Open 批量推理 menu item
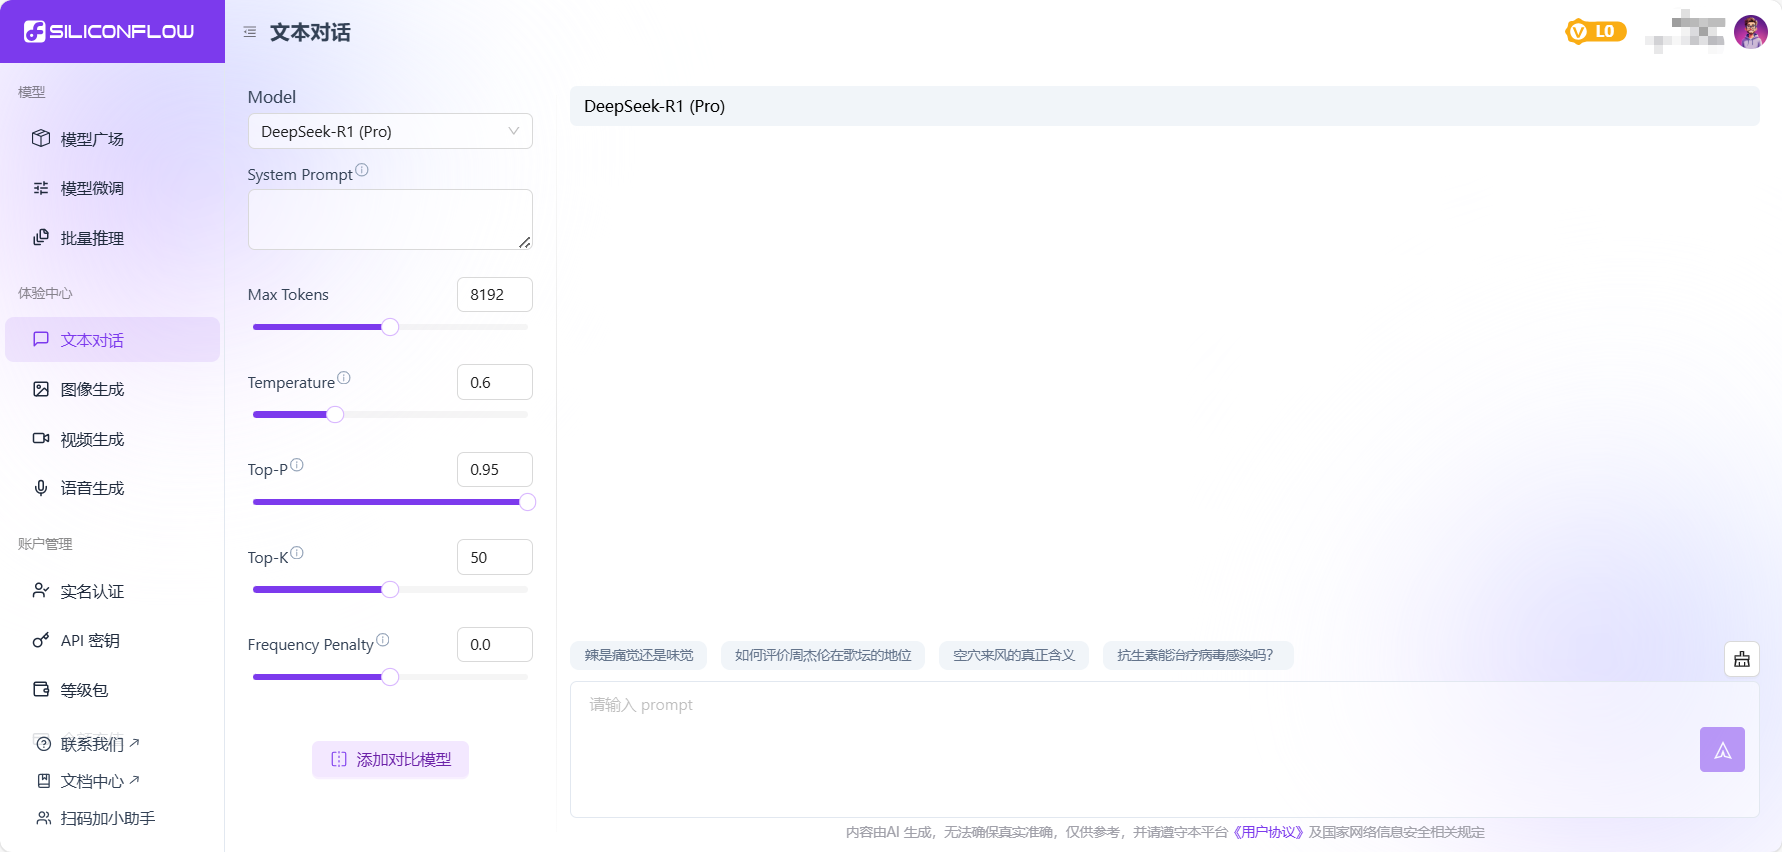 [x=112, y=238]
